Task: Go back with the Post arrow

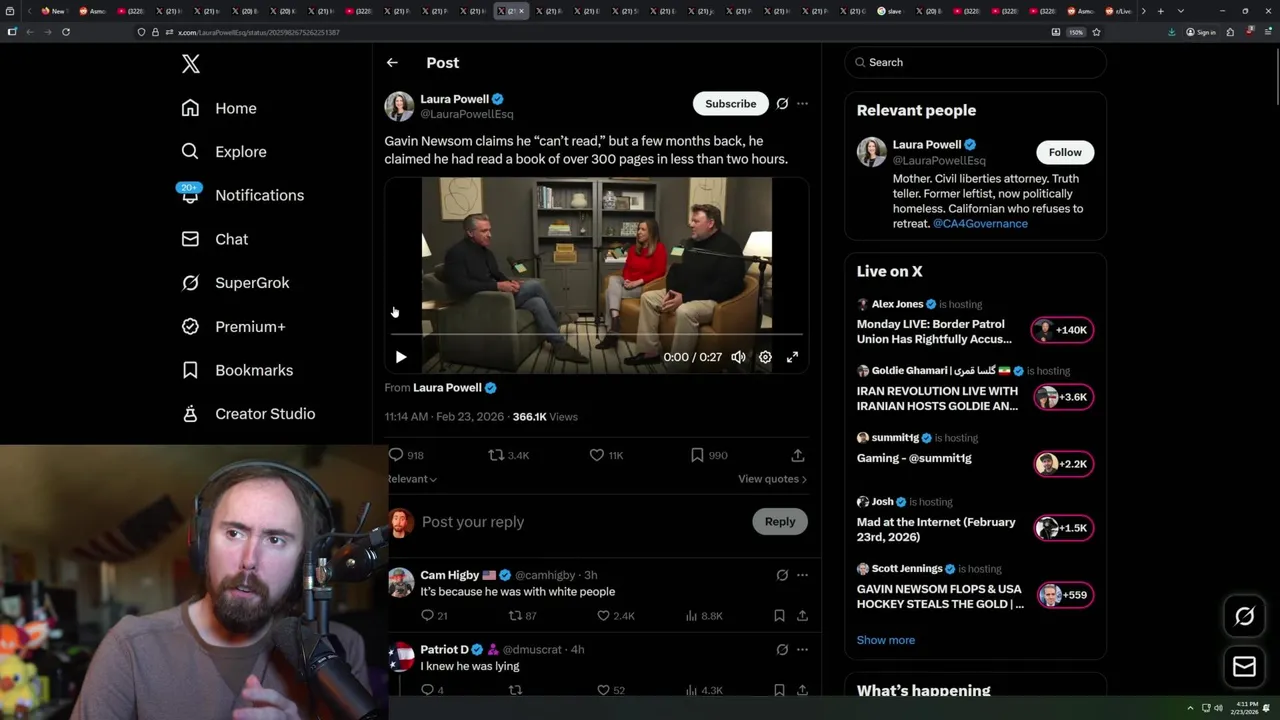Action: [392, 63]
